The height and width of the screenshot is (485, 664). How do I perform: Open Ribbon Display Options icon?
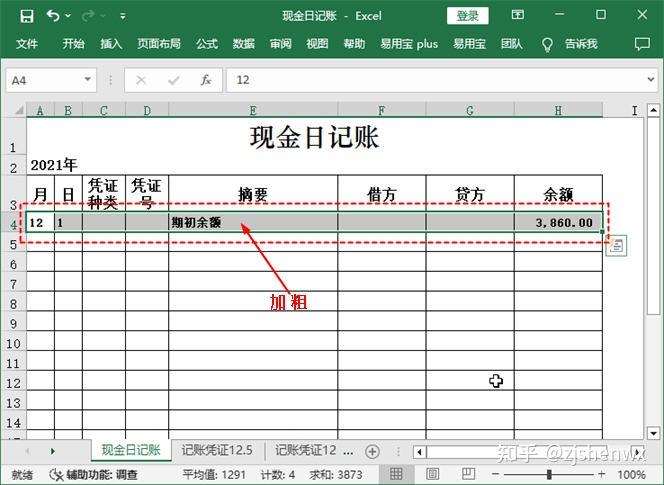516,16
